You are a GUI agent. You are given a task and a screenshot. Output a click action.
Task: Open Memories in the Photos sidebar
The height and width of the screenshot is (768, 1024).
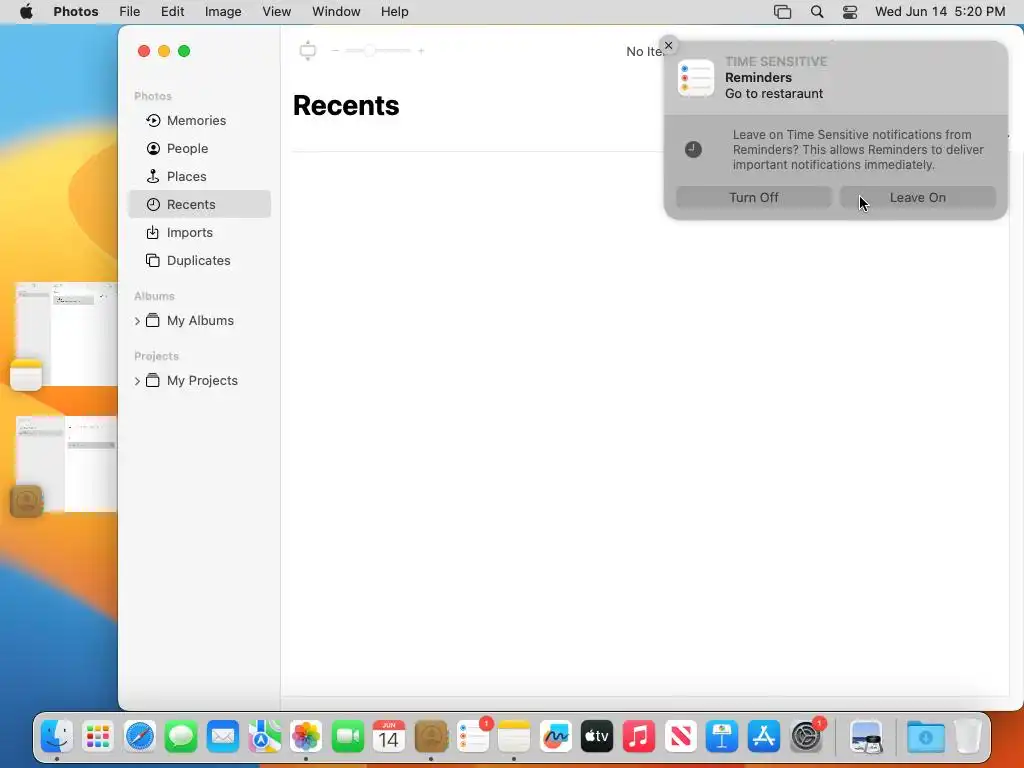(200, 121)
